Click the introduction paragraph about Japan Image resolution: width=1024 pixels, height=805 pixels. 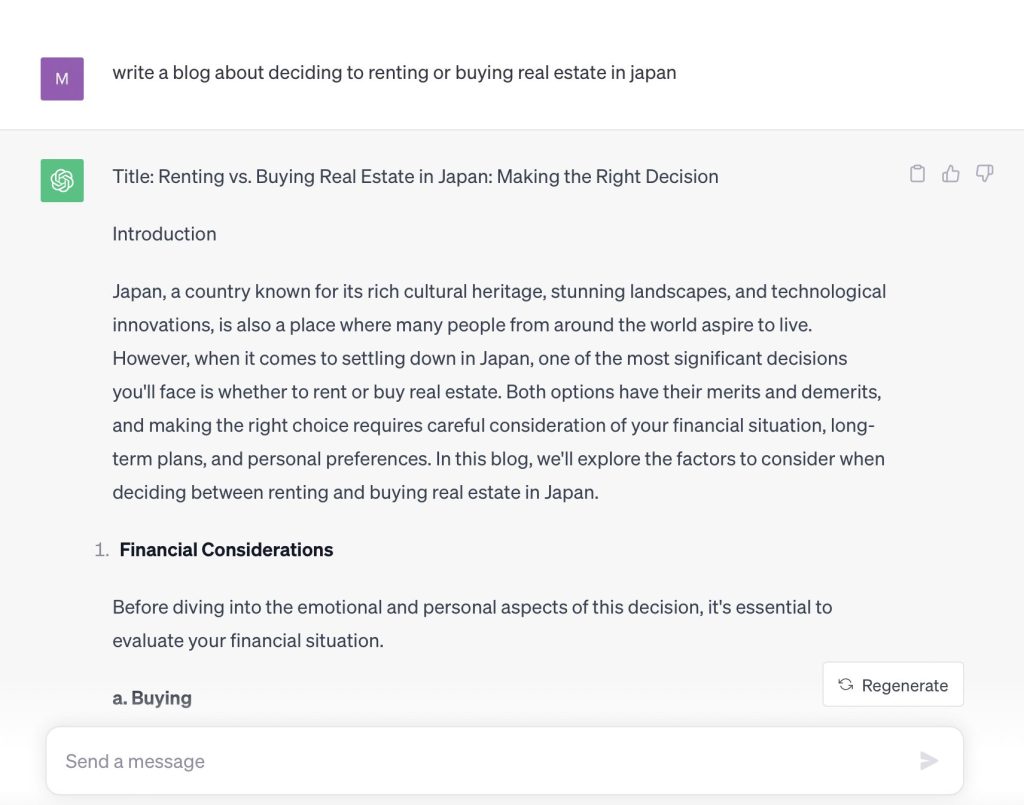pyautogui.click(x=500, y=392)
